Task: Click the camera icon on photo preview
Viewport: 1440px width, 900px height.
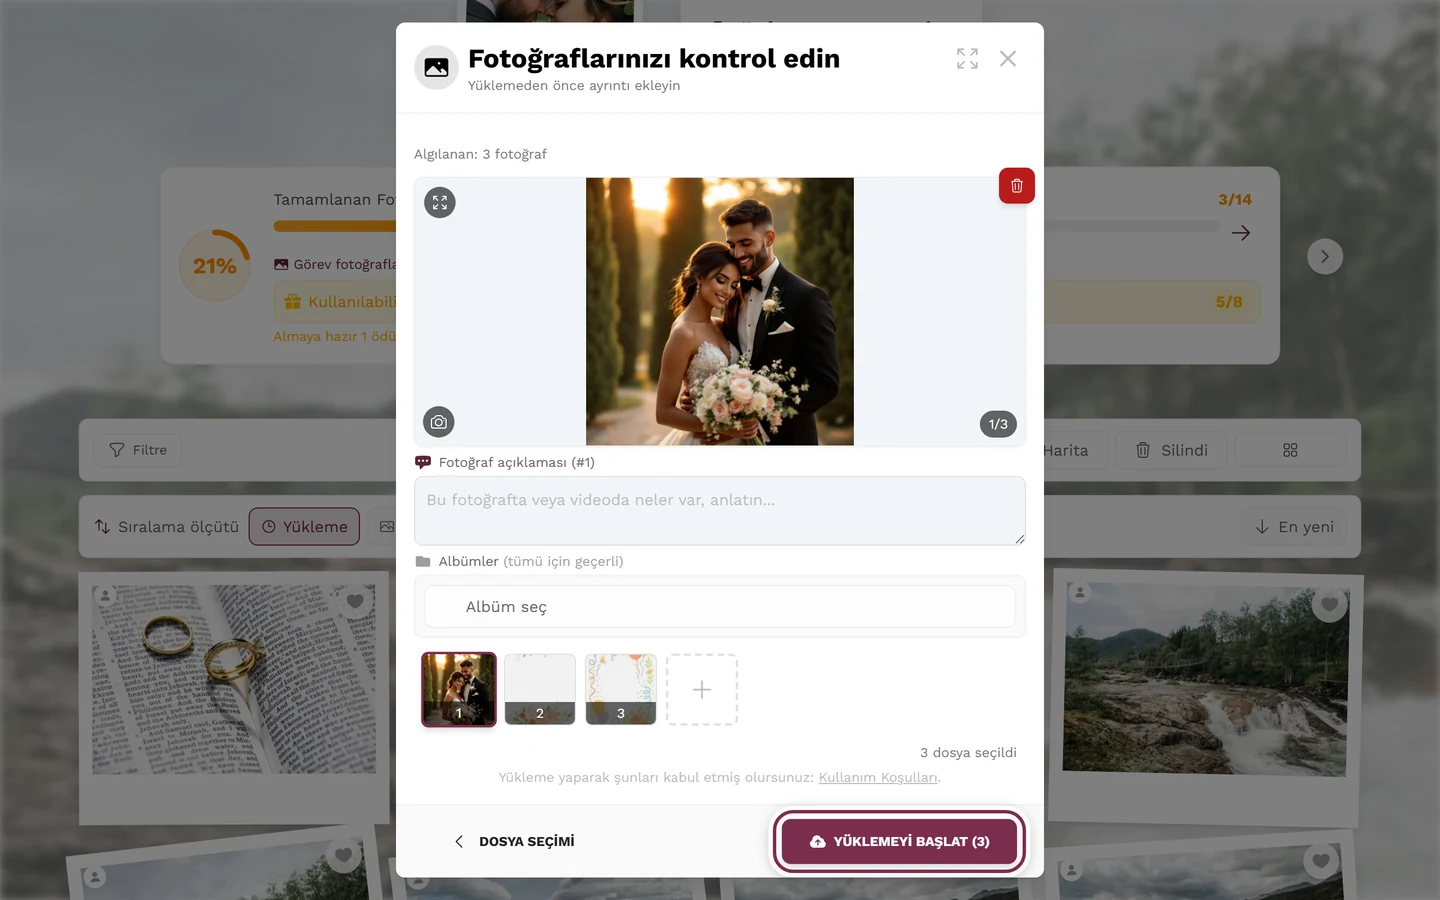Action: coord(439,422)
